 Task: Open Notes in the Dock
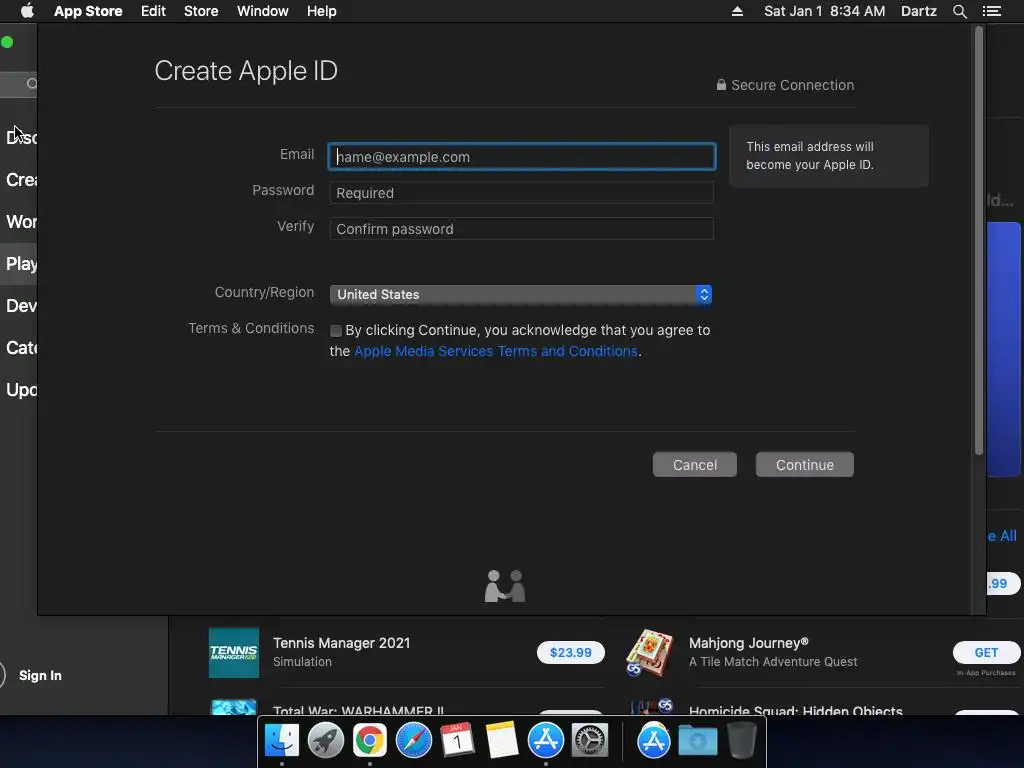pos(501,741)
